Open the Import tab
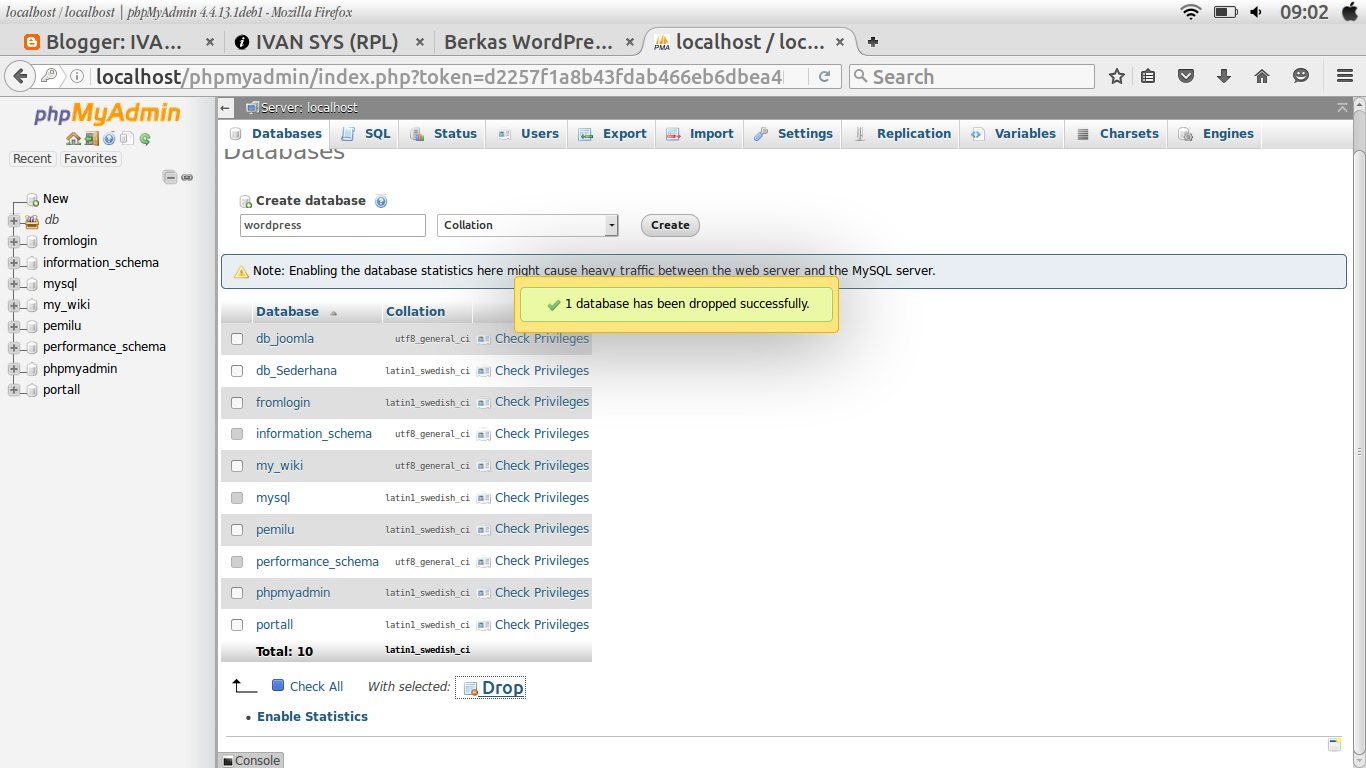This screenshot has height=768, width=1366. [x=699, y=134]
